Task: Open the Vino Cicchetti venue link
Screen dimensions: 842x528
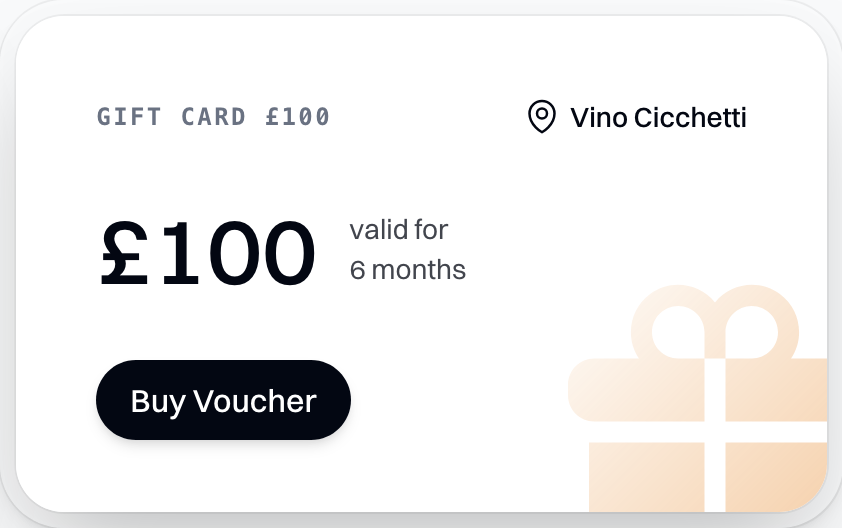Action: [x=657, y=118]
